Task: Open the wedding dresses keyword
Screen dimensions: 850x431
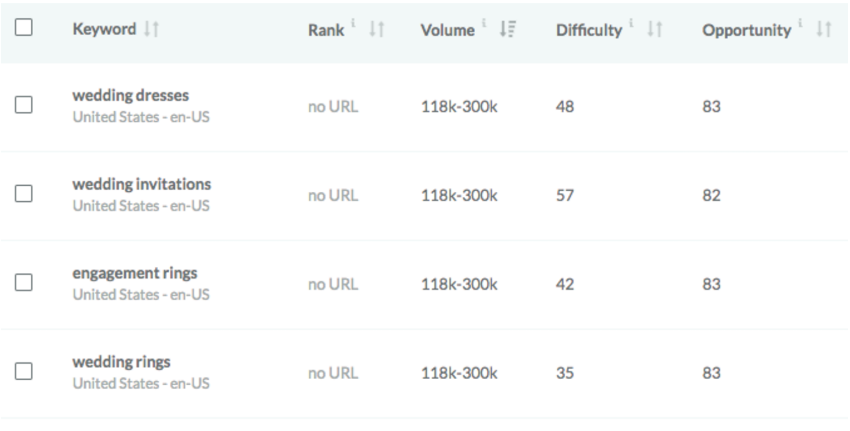Action: pos(130,96)
